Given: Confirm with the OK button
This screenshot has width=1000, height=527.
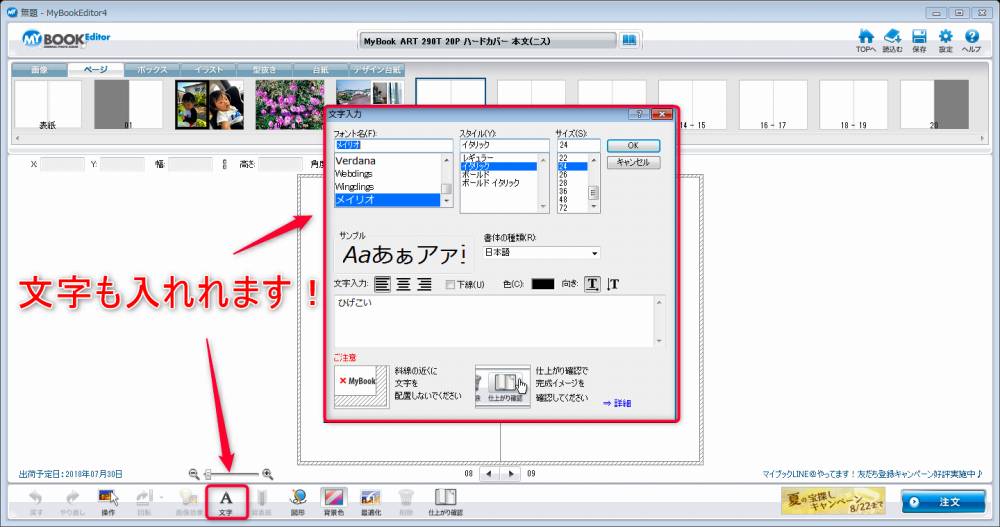Looking at the screenshot, I should click(x=633, y=145).
